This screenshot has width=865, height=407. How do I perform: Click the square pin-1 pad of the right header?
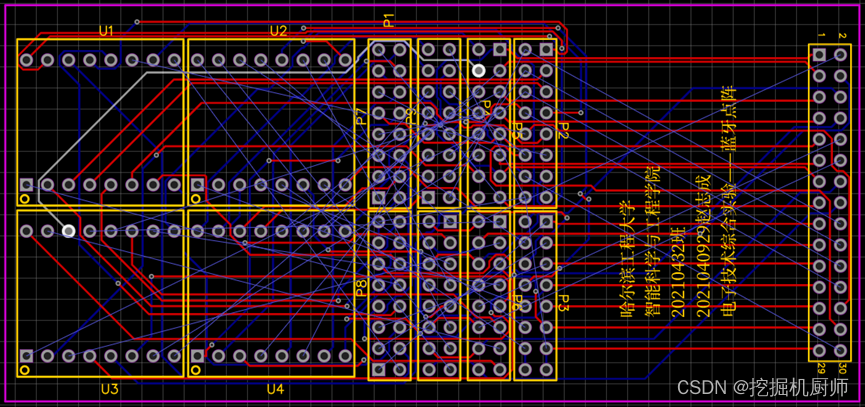[819, 55]
